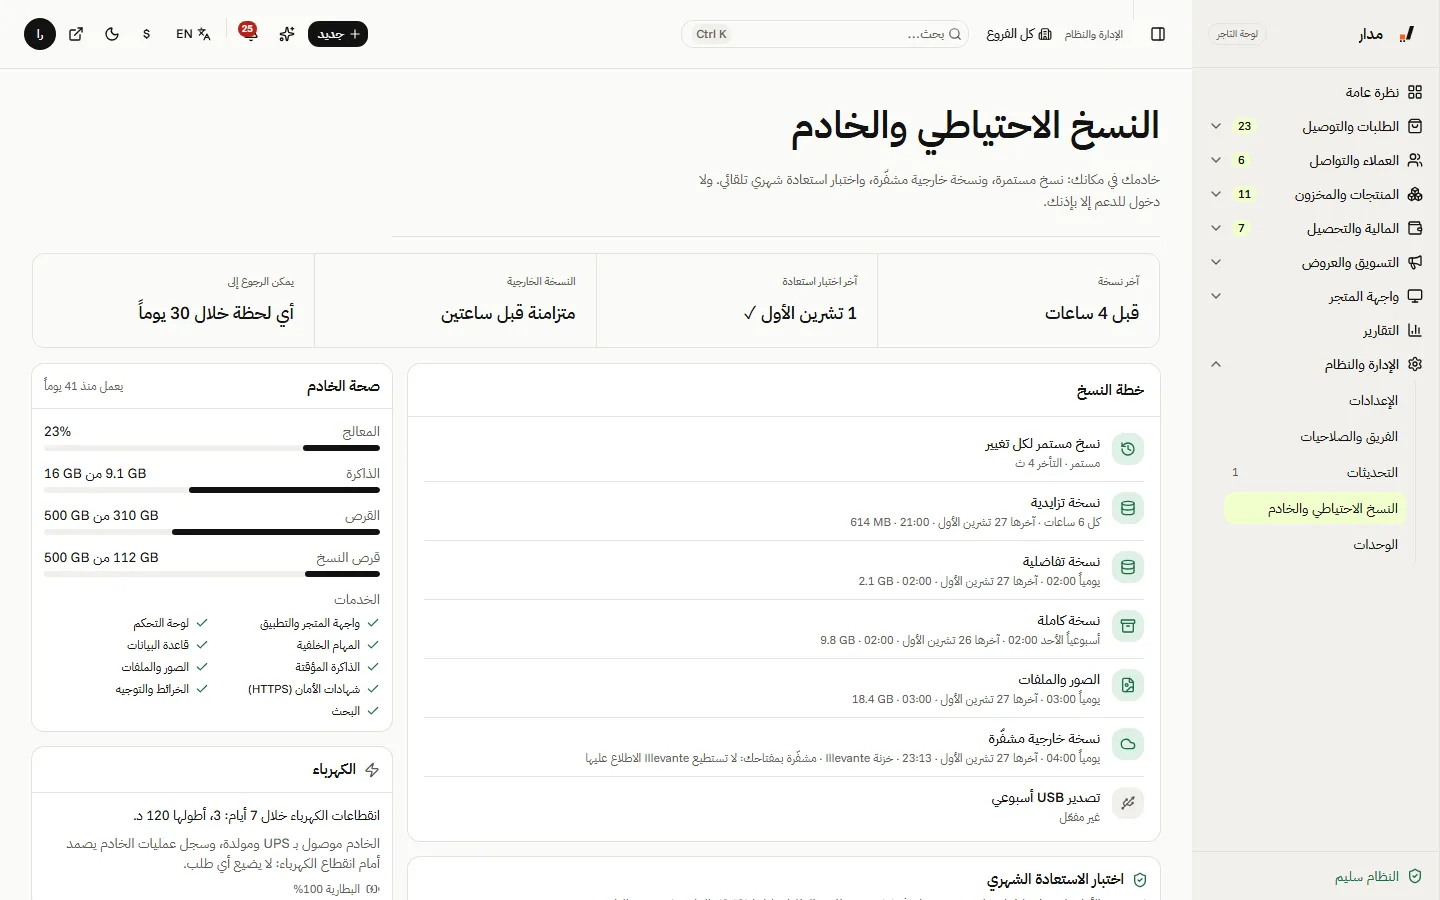Expand واجهة المتجر chevron
The image size is (1440, 900).
(x=1216, y=296)
